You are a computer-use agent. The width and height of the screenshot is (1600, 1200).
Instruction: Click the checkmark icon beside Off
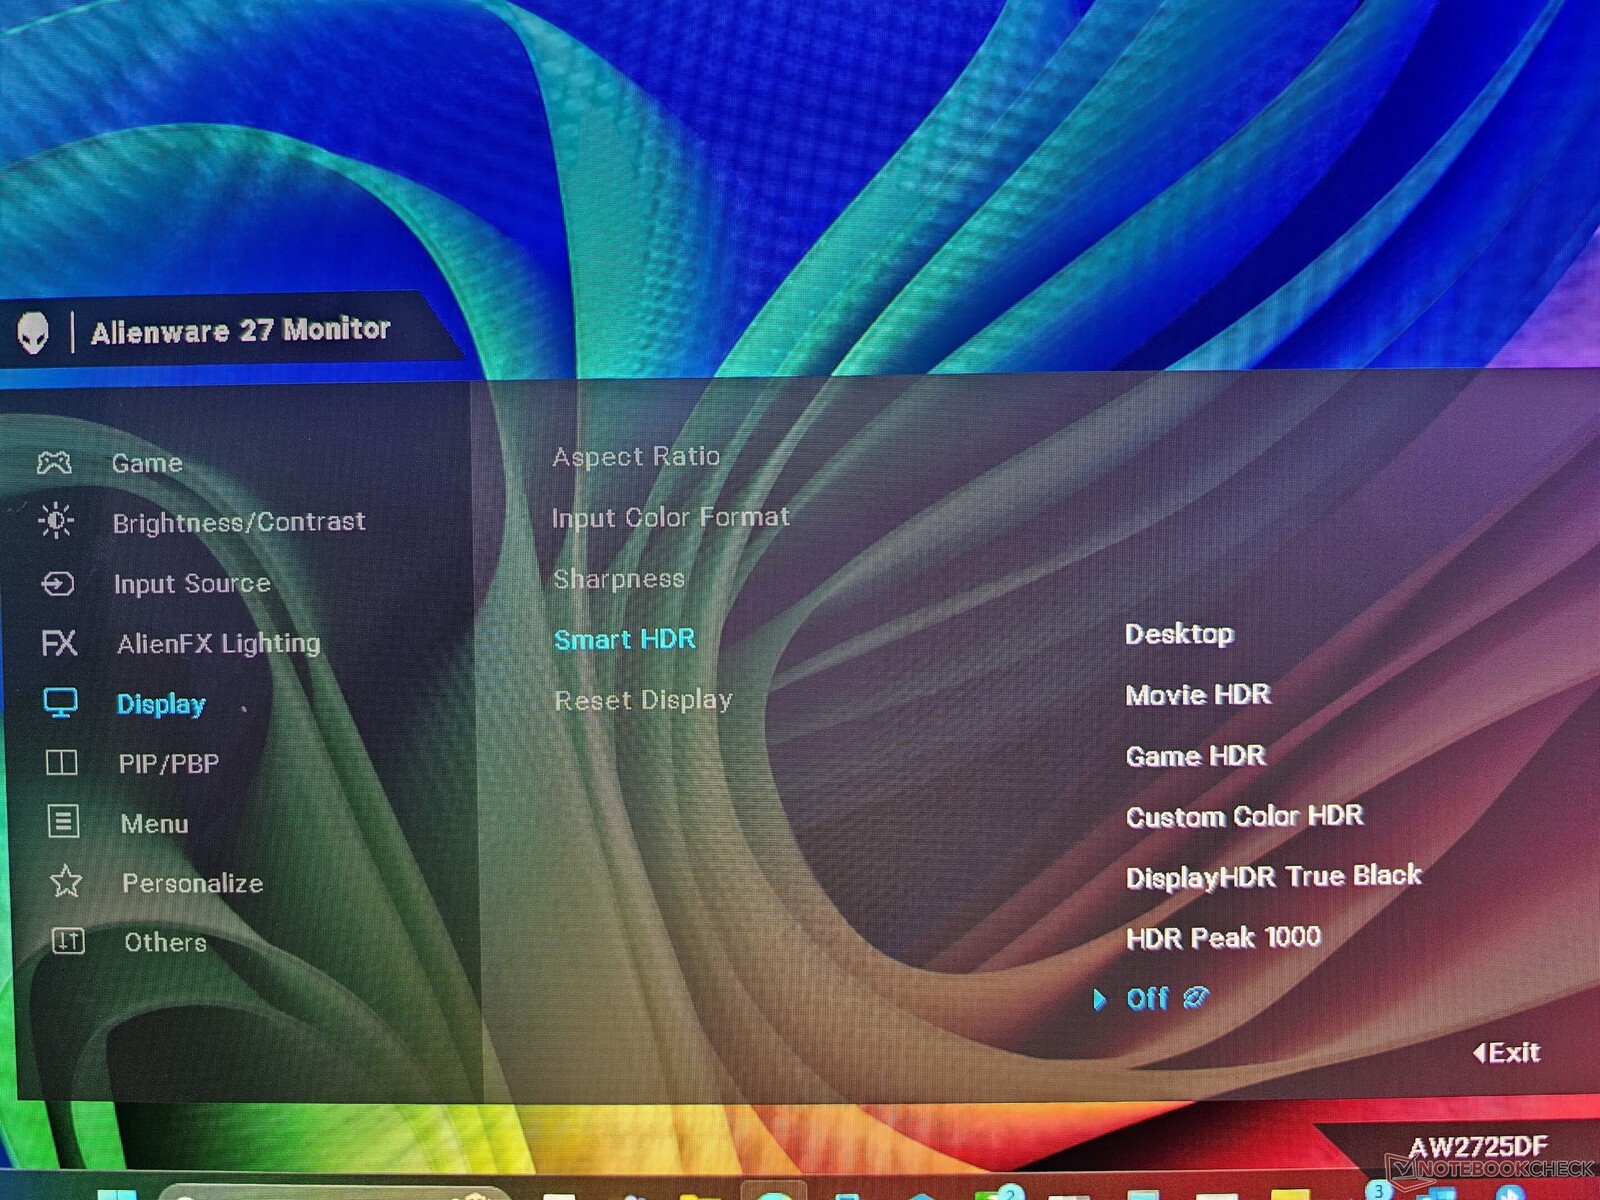[1196, 997]
